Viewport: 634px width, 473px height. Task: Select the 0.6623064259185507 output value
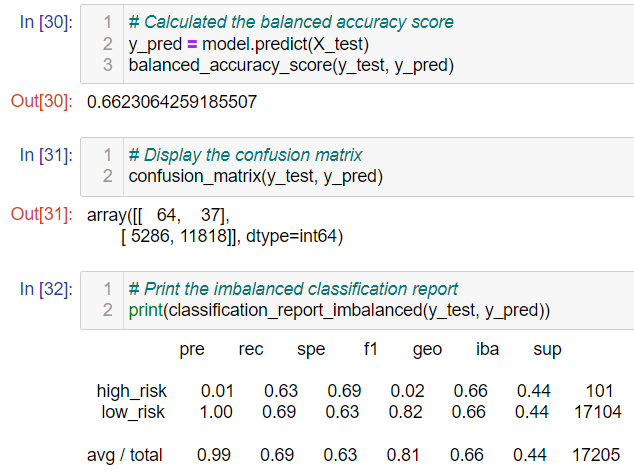pyautogui.click(x=172, y=102)
